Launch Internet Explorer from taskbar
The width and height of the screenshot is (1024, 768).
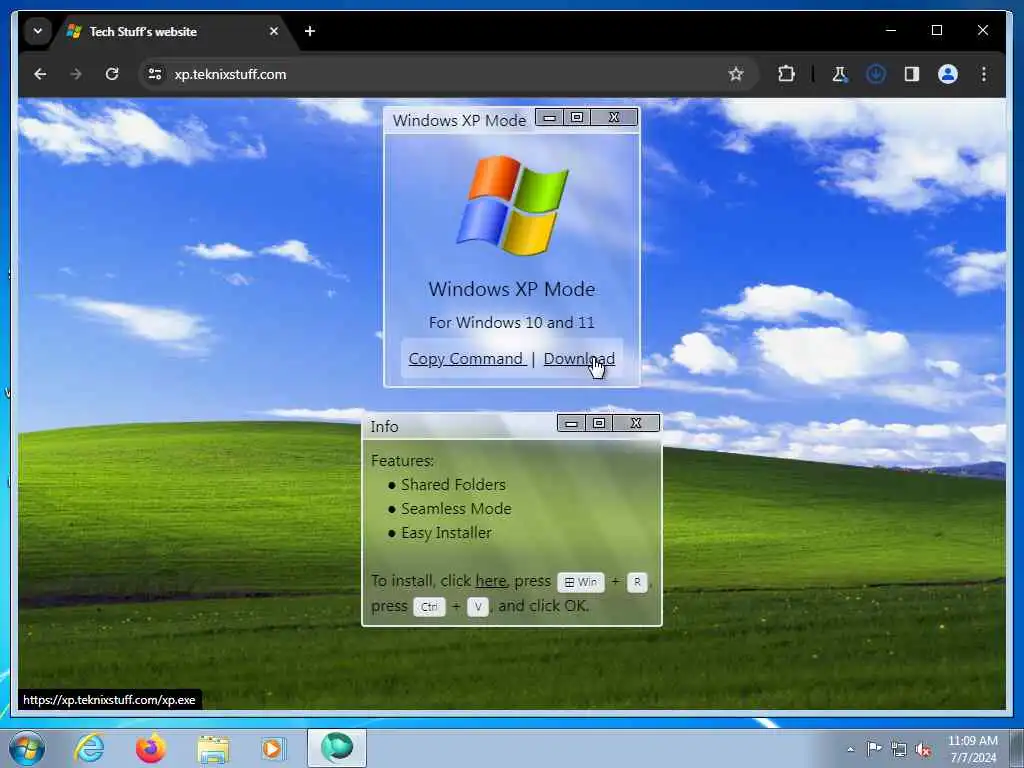[89, 748]
